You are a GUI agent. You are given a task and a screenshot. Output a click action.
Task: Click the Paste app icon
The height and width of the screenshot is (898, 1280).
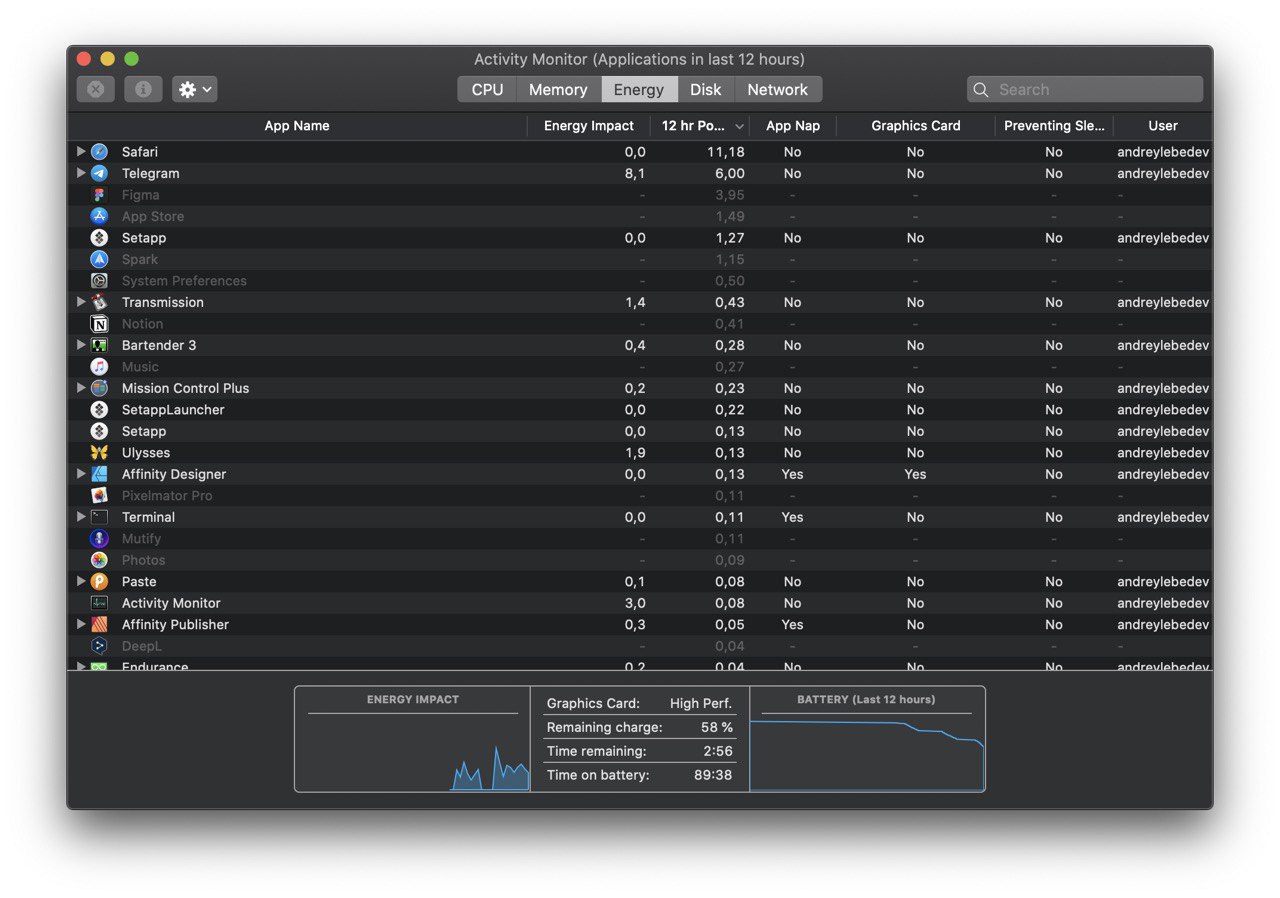click(x=99, y=582)
